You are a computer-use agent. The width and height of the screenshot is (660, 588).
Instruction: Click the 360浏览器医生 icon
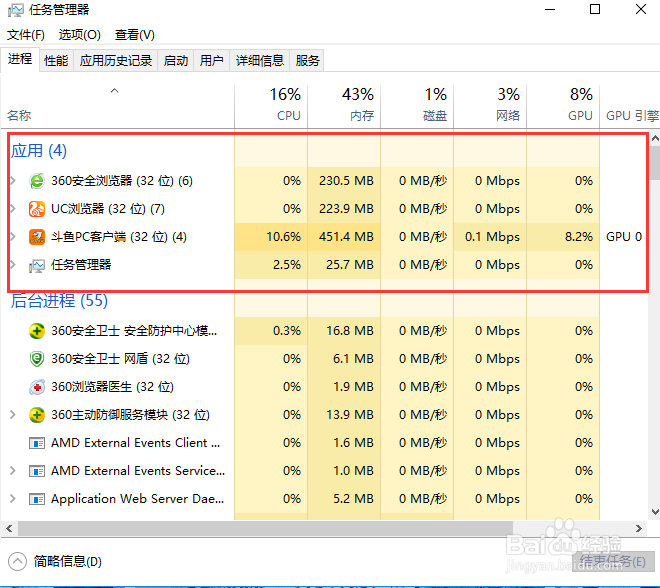[37, 387]
